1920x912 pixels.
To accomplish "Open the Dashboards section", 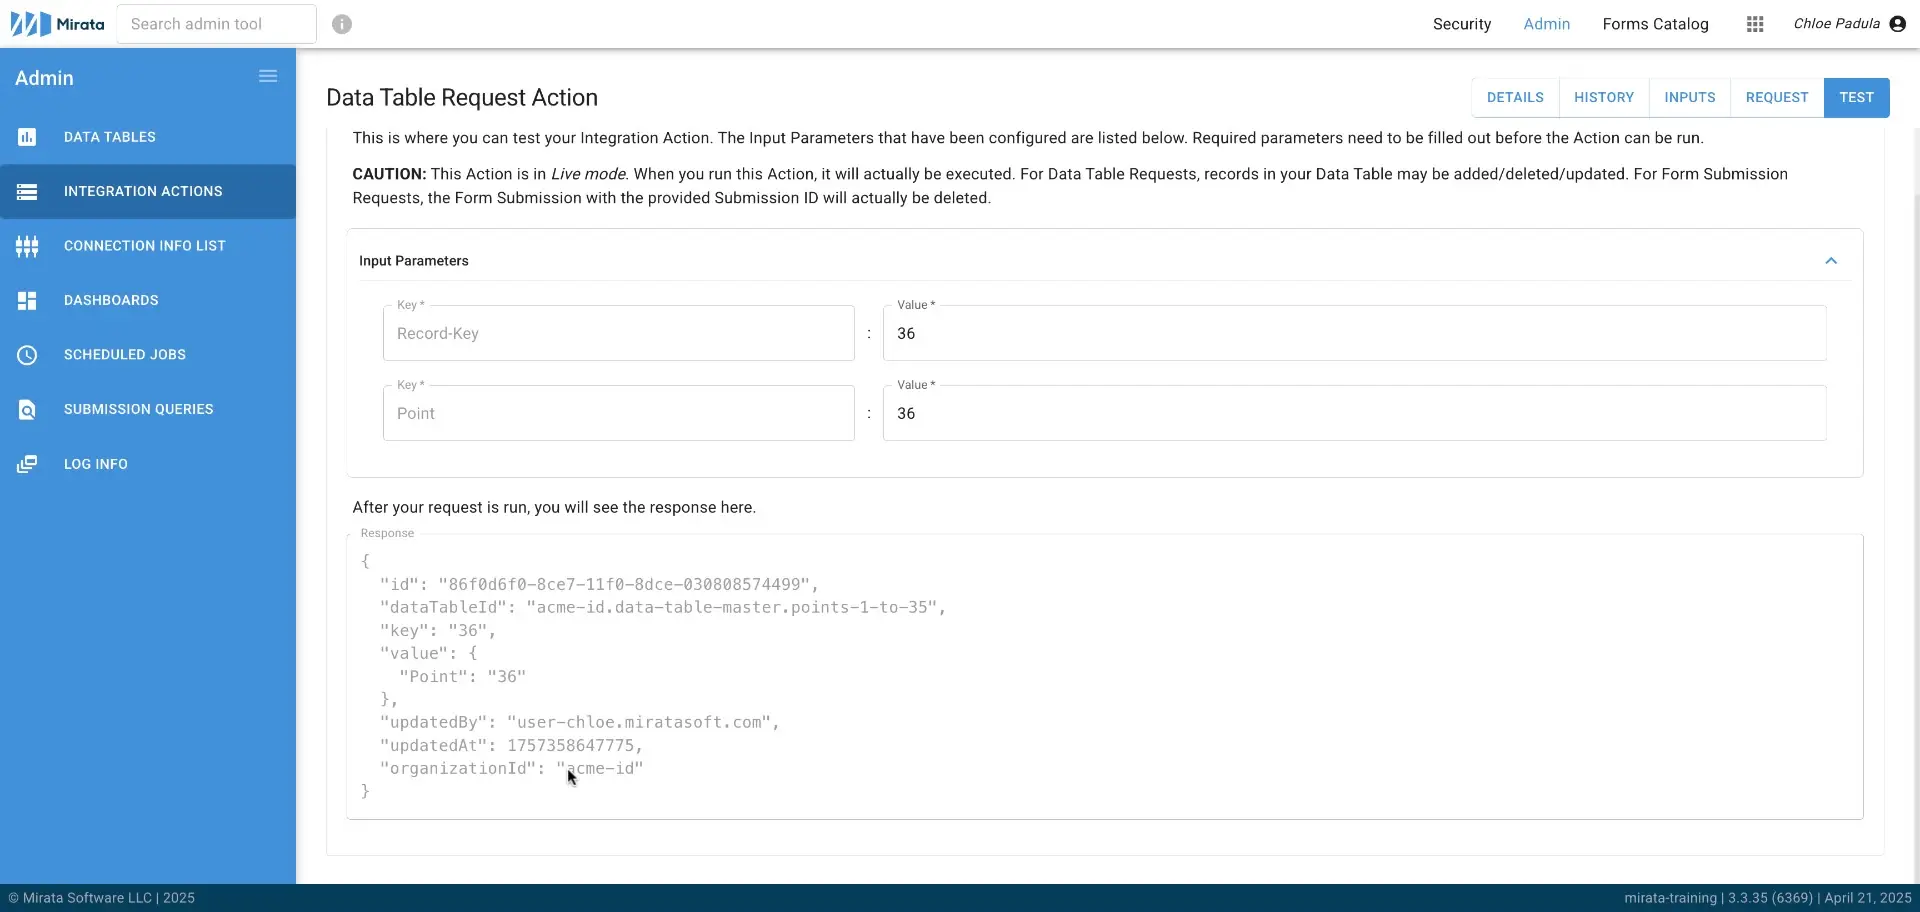I will tap(111, 300).
